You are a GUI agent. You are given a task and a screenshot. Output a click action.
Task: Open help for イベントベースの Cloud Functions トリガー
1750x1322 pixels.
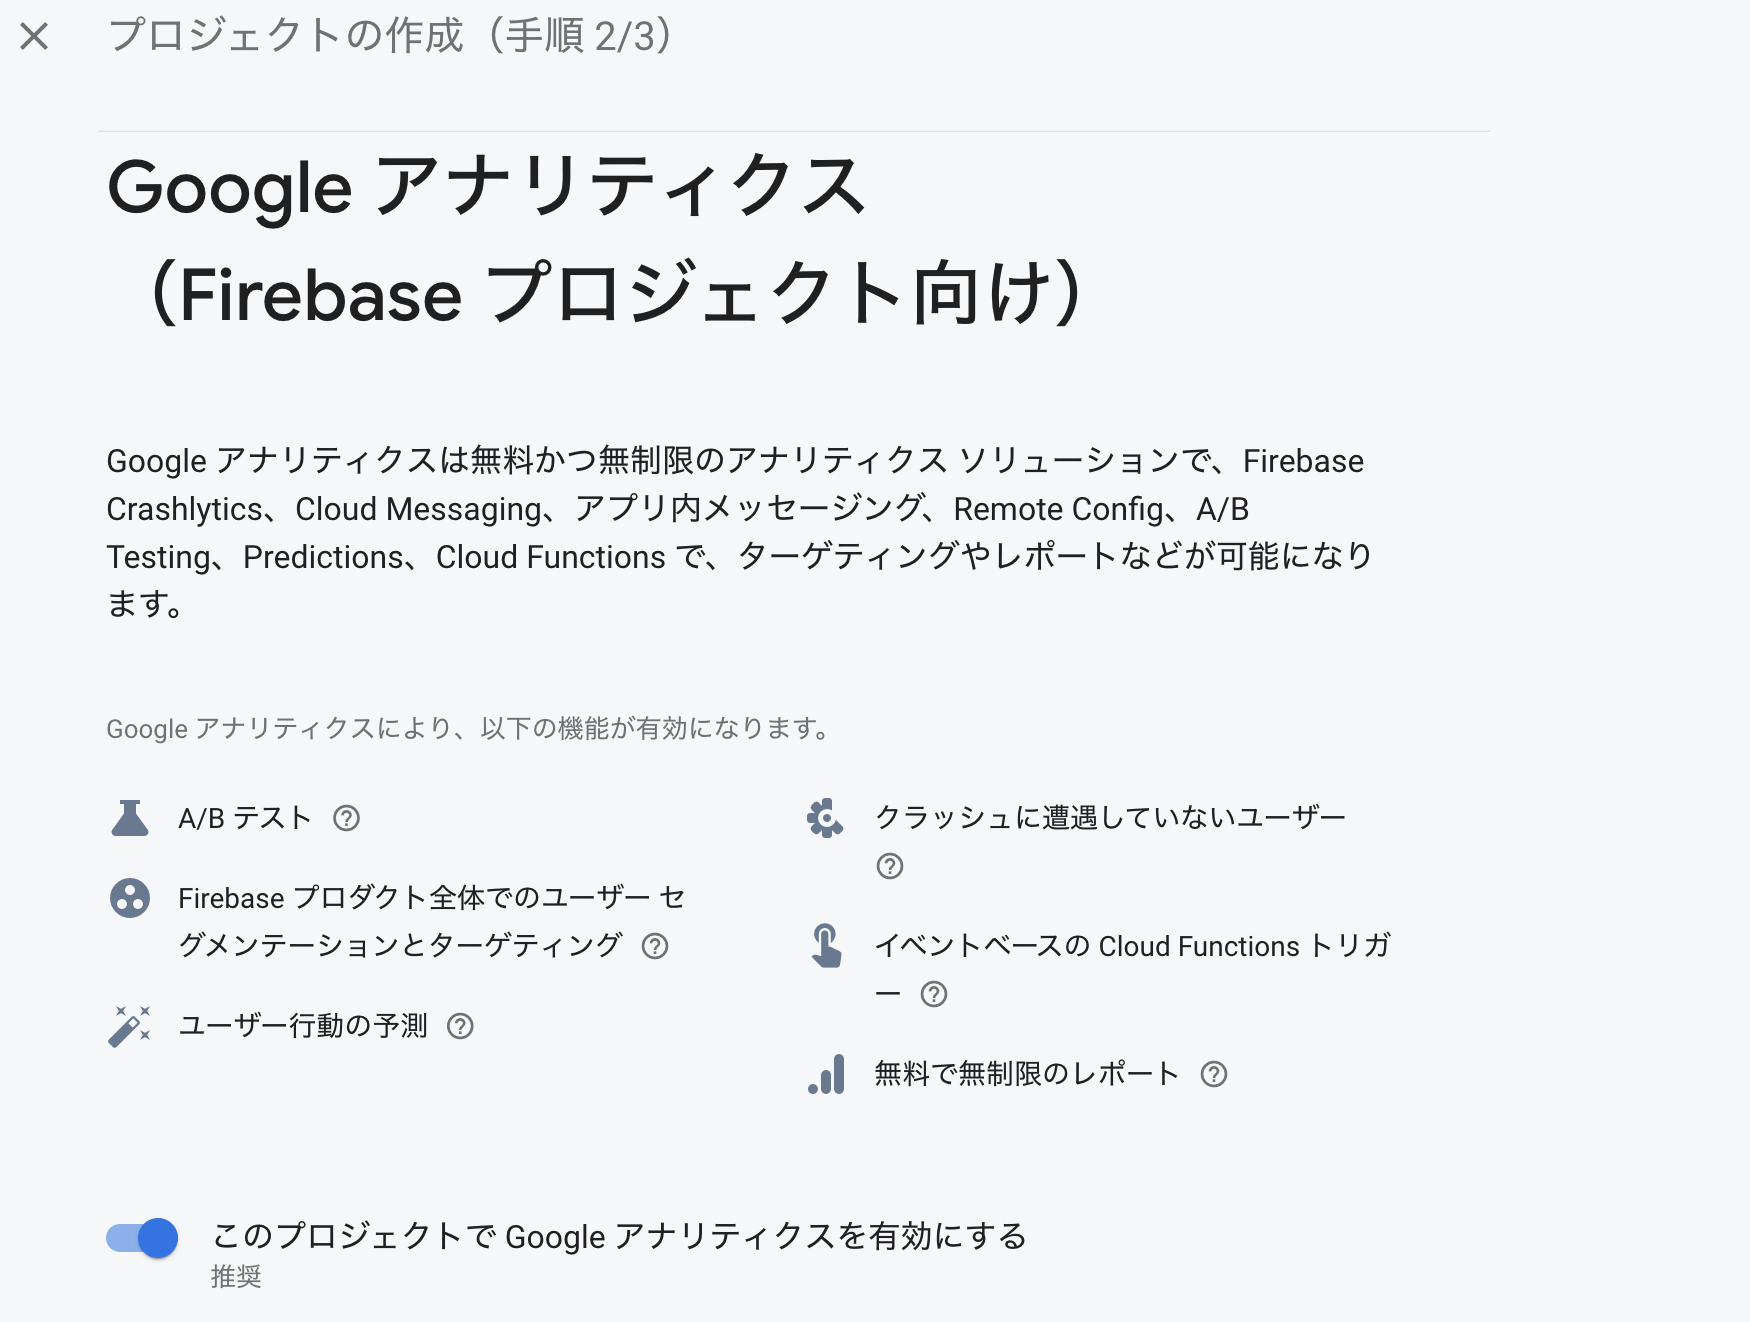coord(934,994)
